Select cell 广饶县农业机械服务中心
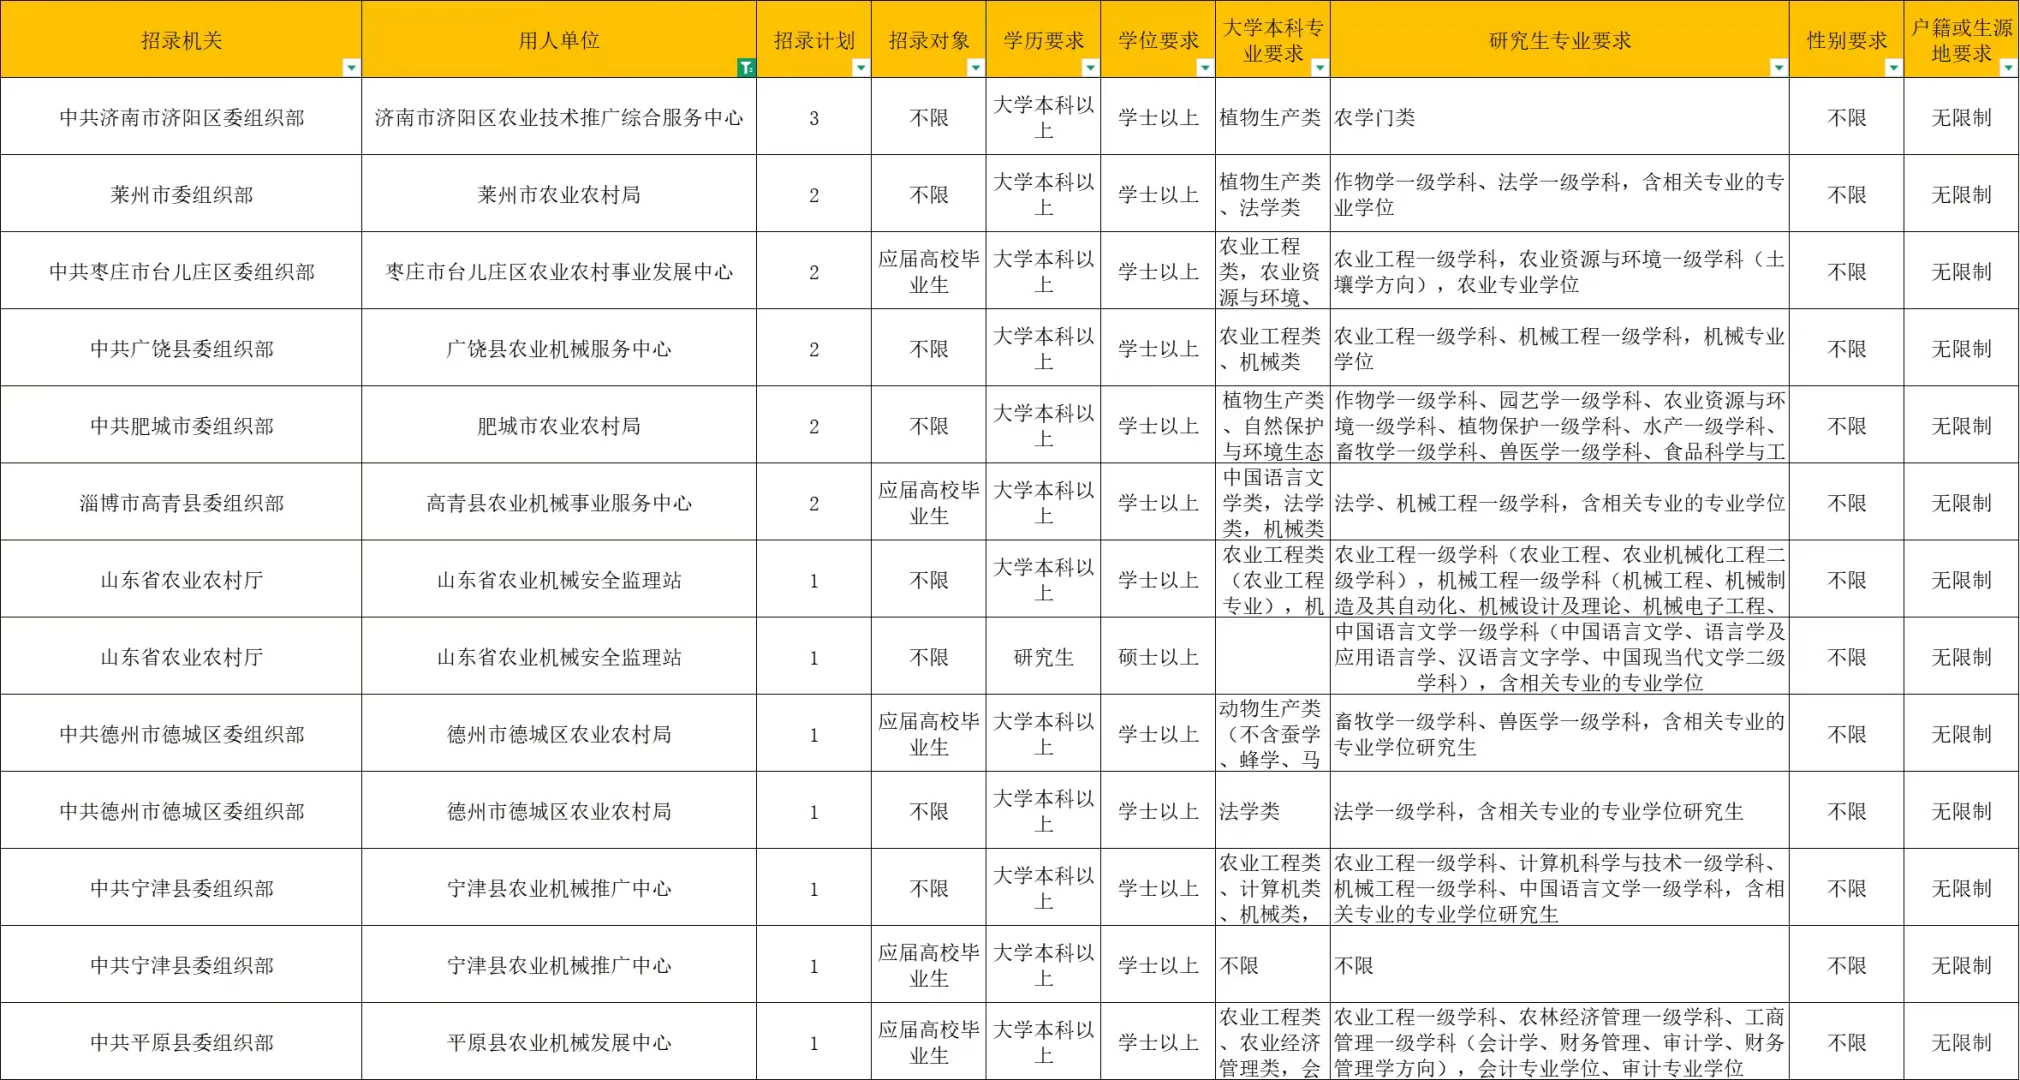This screenshot has width=2020, height=1080. 559,348
